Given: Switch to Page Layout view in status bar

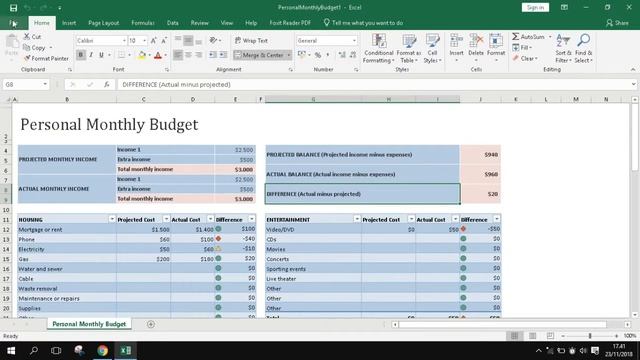Looking at the screenshot, I should point(532,336).
